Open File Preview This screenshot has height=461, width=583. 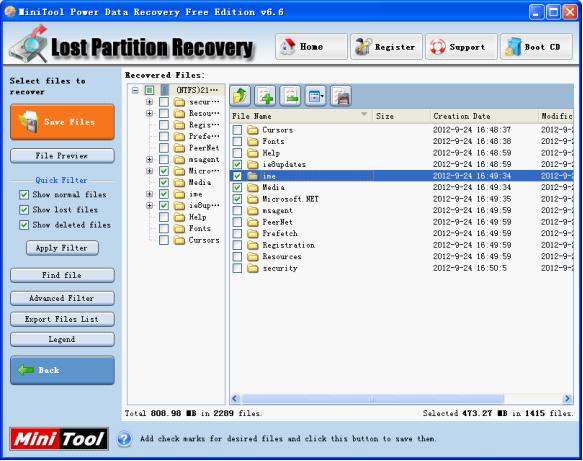[62, 156]
